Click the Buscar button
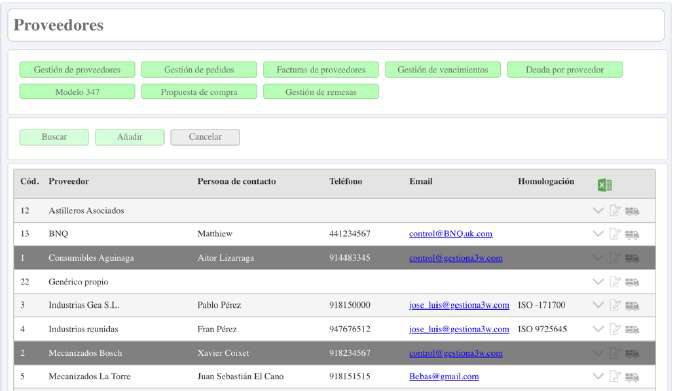The image size is (675, 391). [x=54, y=137]
